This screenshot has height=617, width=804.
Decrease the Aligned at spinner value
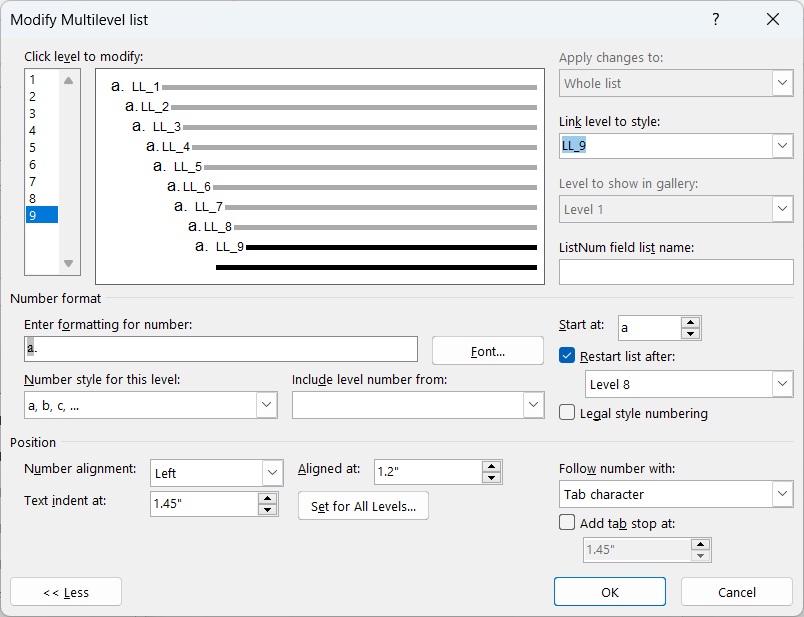click(490, 478)
